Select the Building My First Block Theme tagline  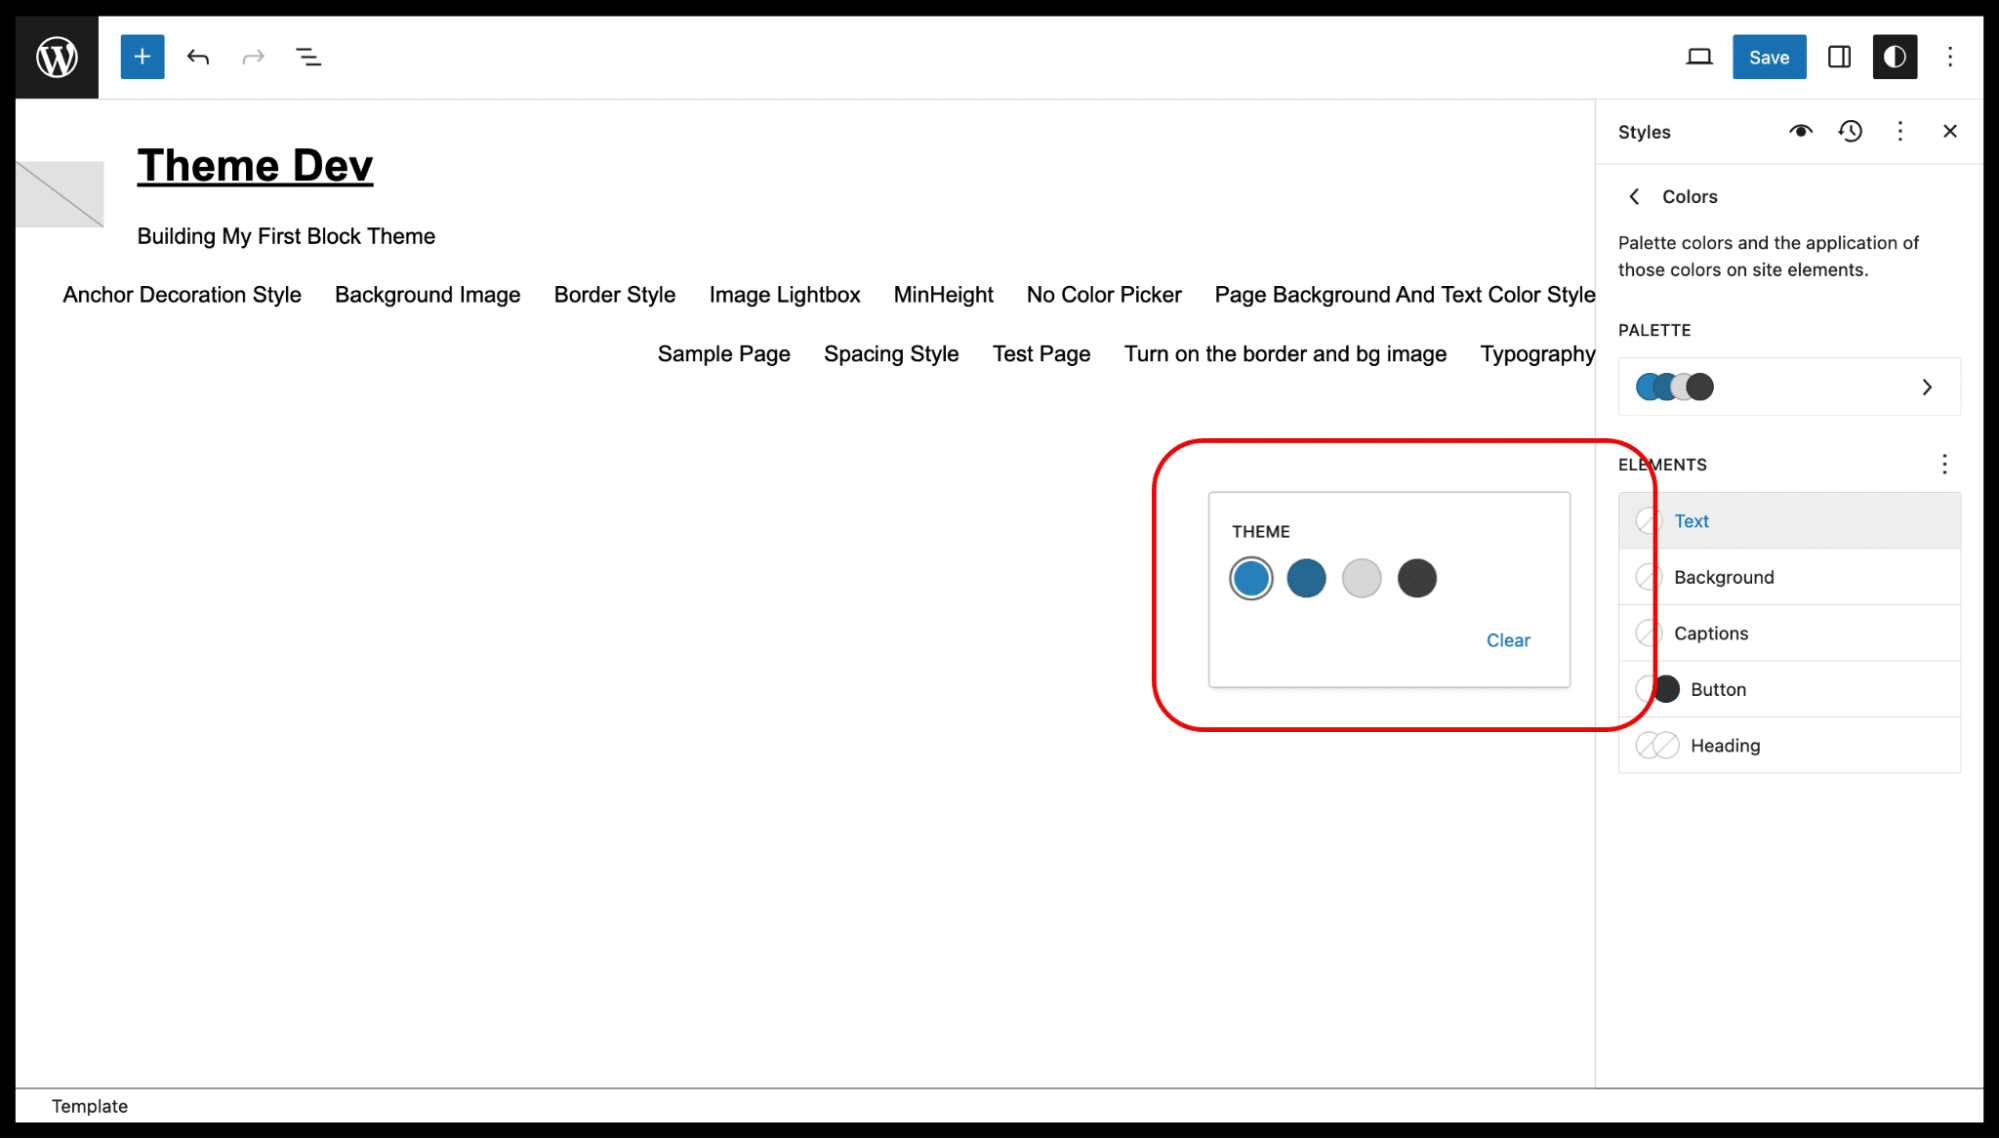point(286,236)
